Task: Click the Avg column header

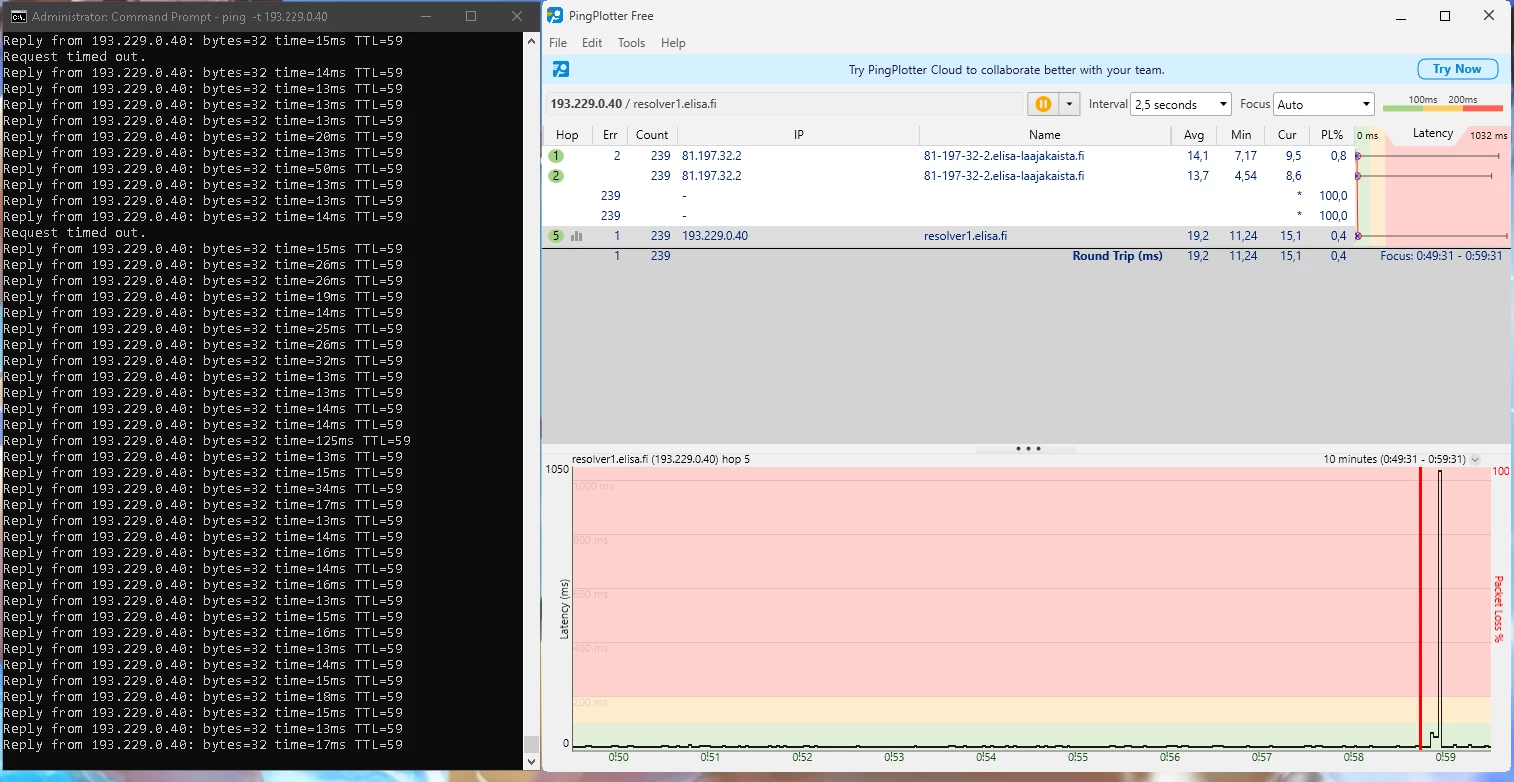Action: tap(1194, 135)
